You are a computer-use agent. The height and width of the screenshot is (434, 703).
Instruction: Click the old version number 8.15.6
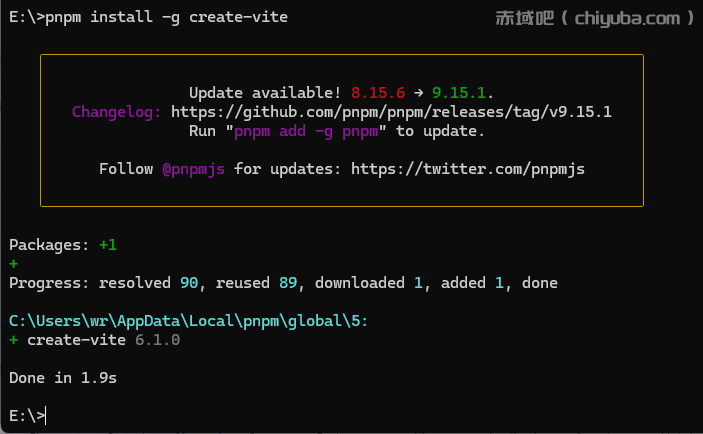pos(378,93)
